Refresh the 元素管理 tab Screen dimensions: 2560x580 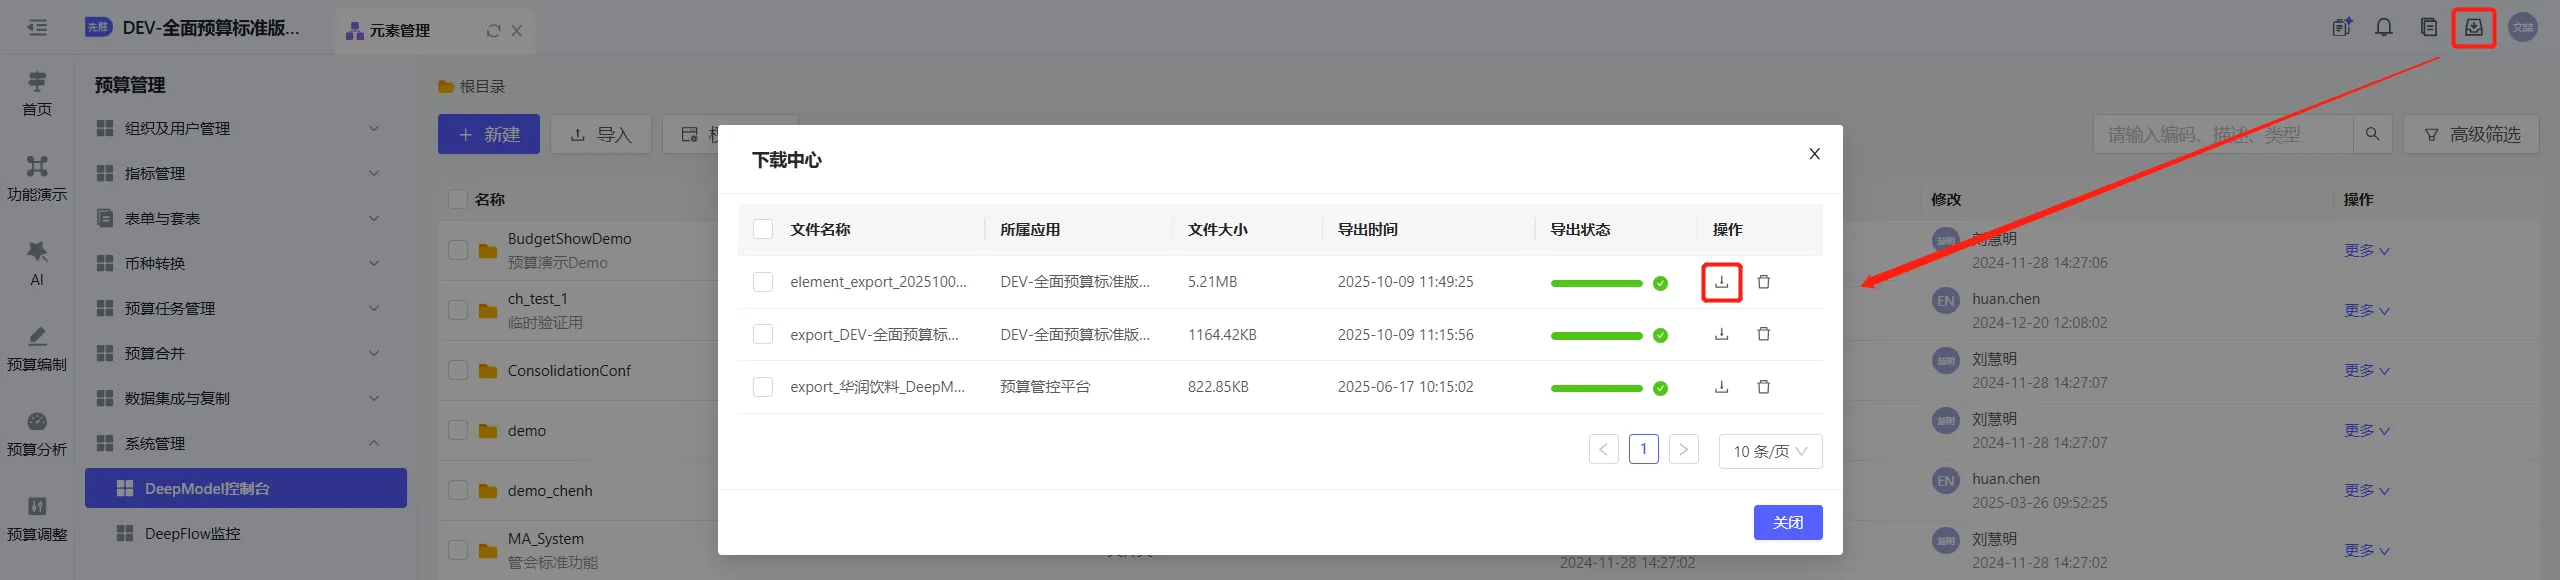coord(493,31)
